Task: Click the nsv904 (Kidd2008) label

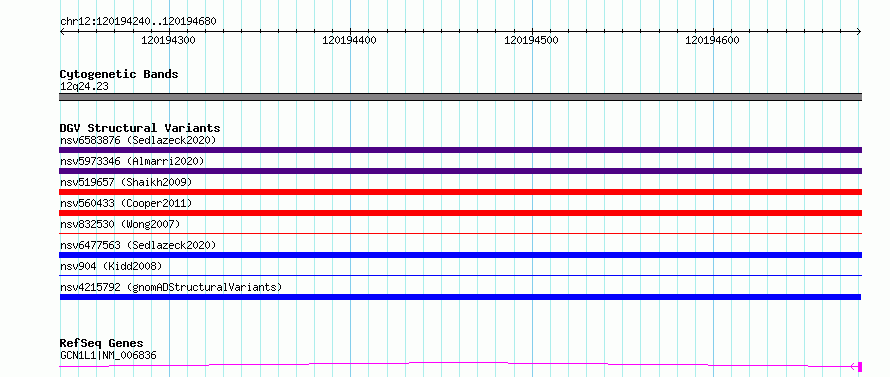Action: [x=111, y=266]
